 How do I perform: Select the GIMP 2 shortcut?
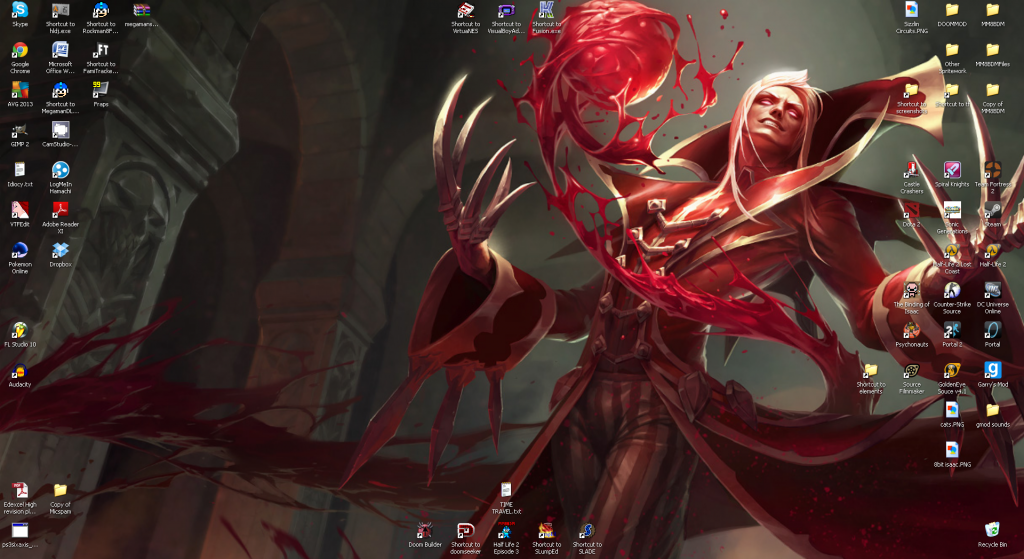[x=20, y=130]
